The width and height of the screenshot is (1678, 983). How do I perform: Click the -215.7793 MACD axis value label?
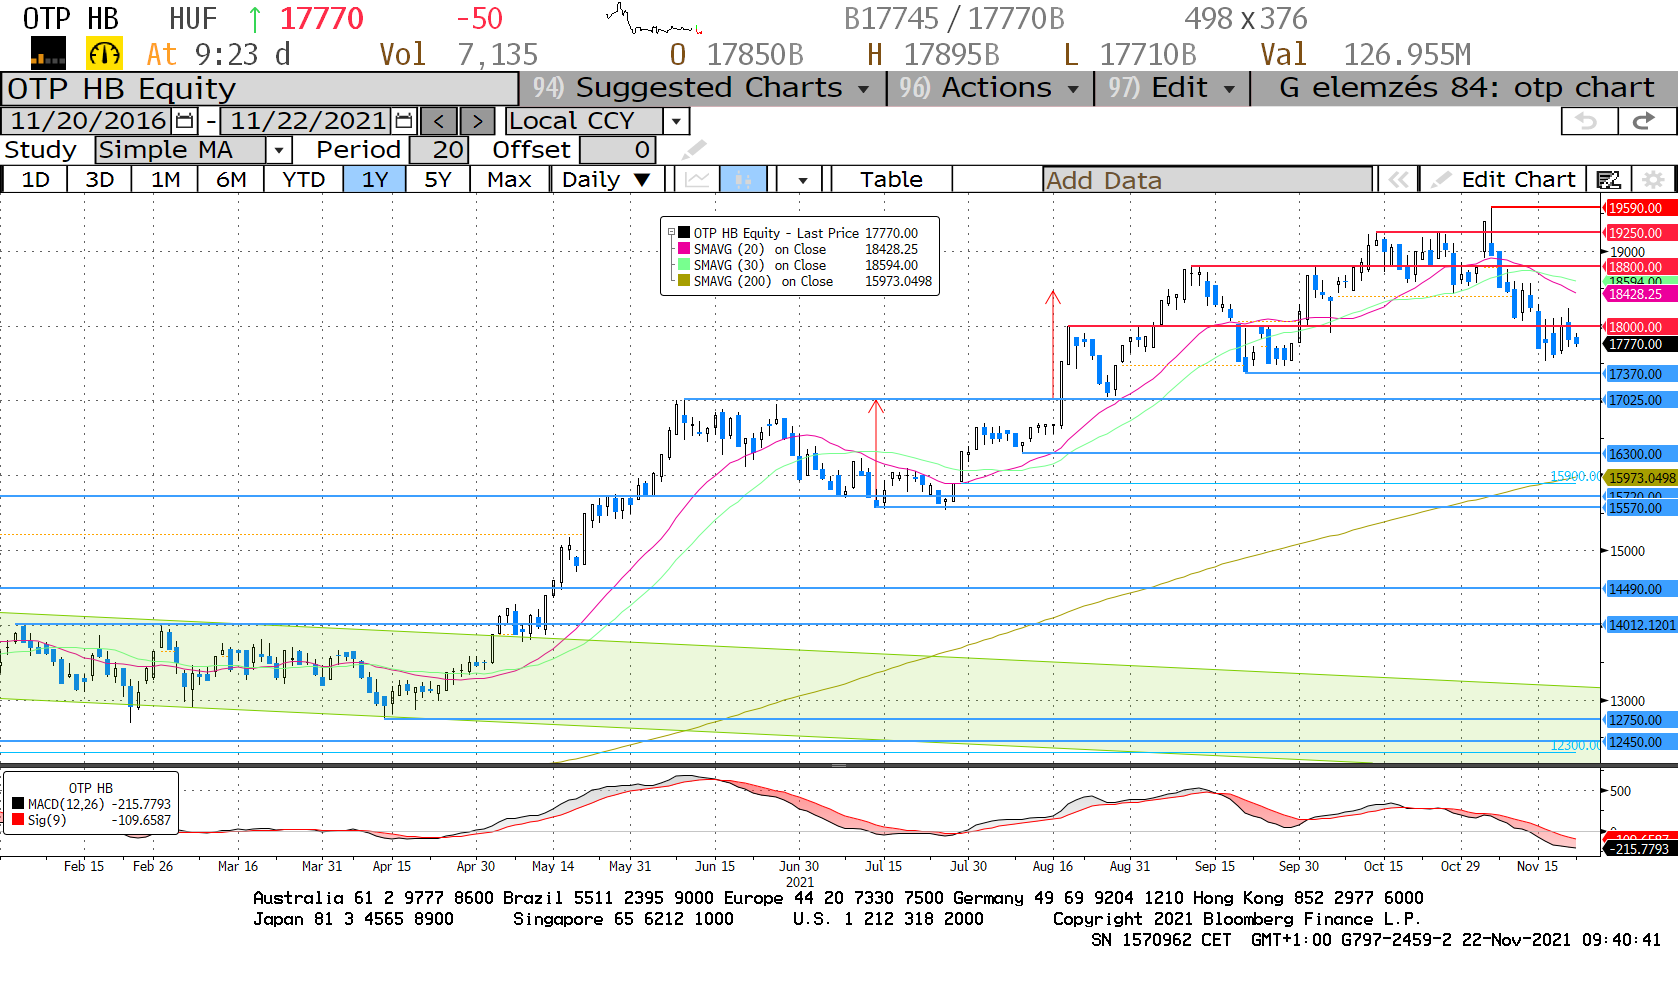tap(1640, 849)
